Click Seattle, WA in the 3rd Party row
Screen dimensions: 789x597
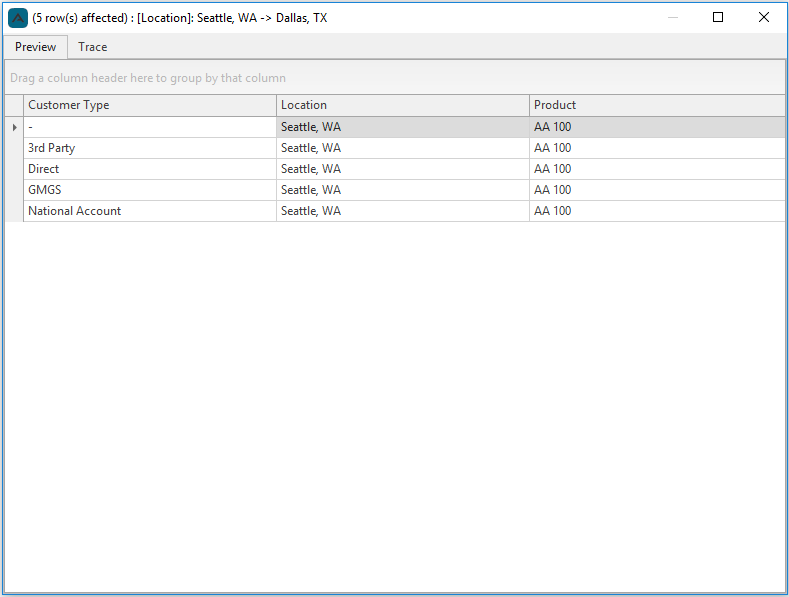click(403, 148)
